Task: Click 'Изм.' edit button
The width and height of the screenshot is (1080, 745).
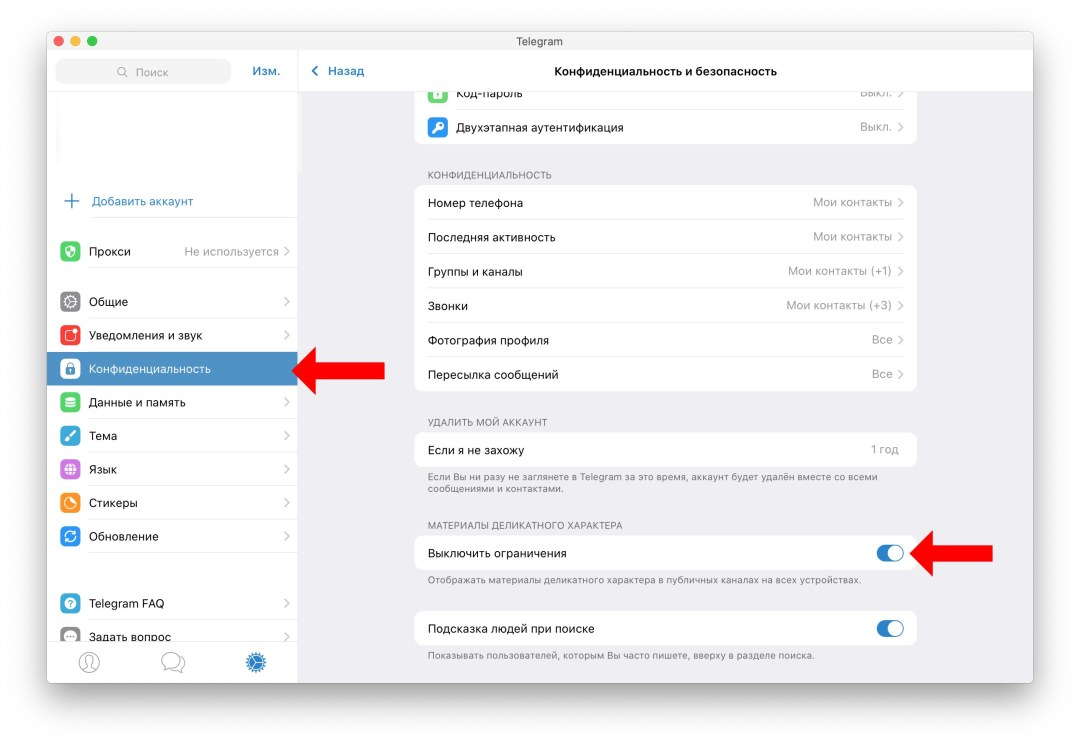Action: click(266, 71)
